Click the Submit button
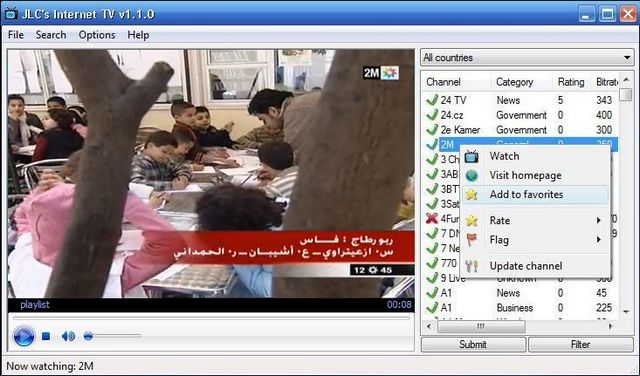The image size is (640, 376). (x=473, y=345)
